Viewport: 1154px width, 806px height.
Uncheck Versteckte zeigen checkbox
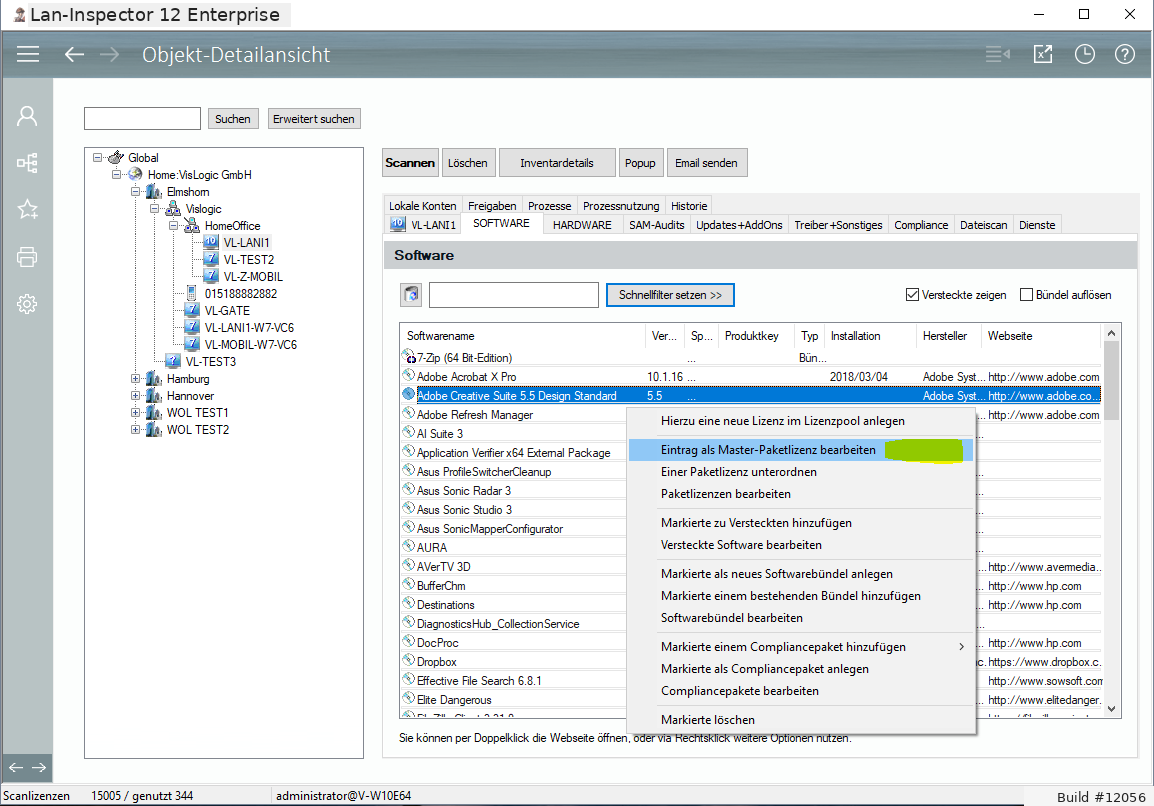(x=913, y=295)
